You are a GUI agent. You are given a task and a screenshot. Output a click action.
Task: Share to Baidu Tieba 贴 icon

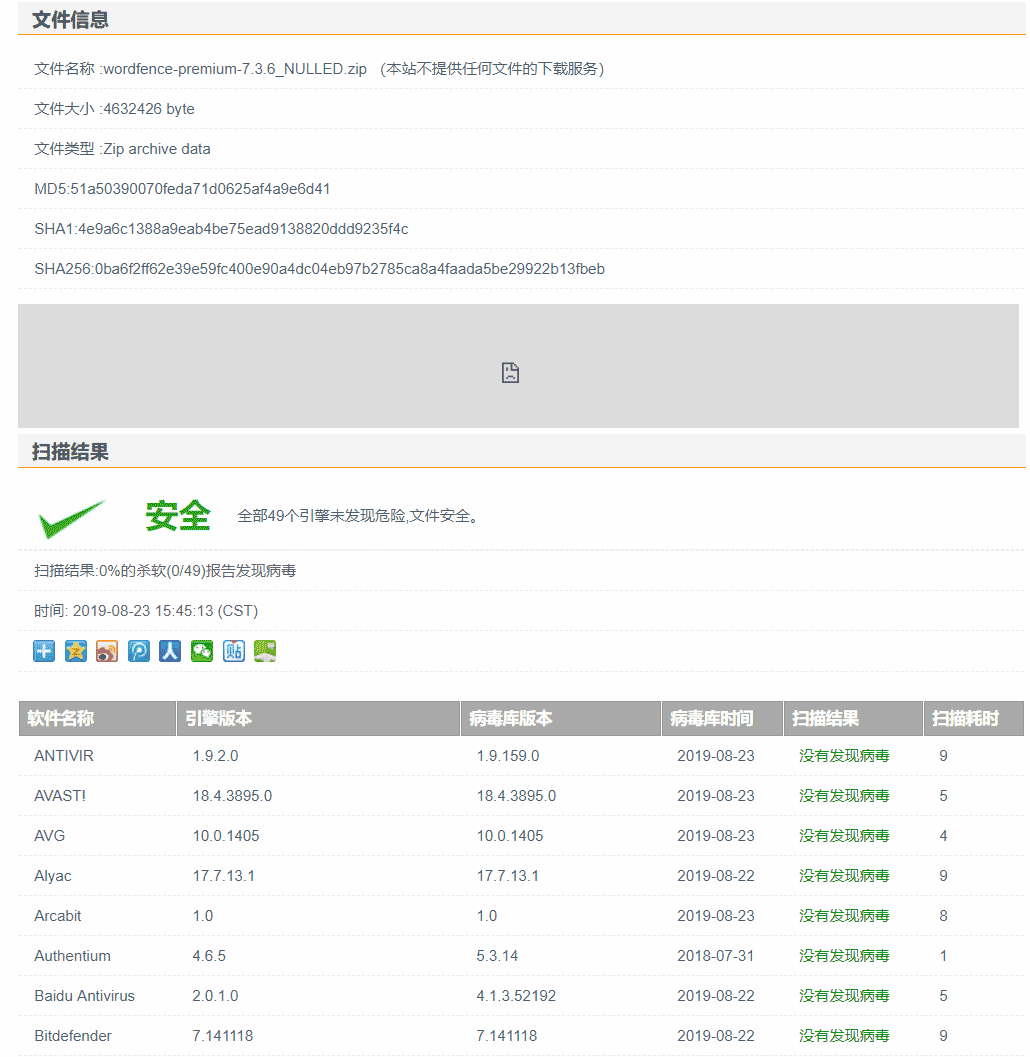(233, 651)
